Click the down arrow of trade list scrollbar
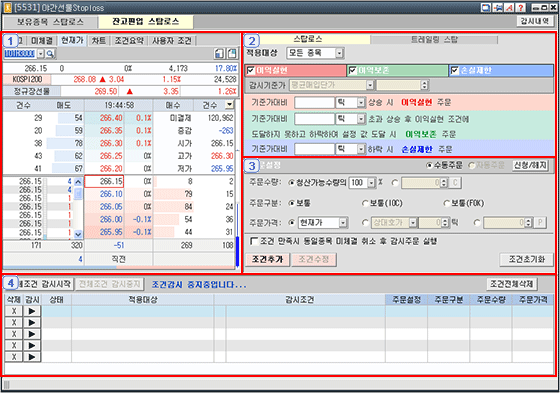The width and height of the screenshot is (560, 393). pyautogui.click(x=78, y=234)
